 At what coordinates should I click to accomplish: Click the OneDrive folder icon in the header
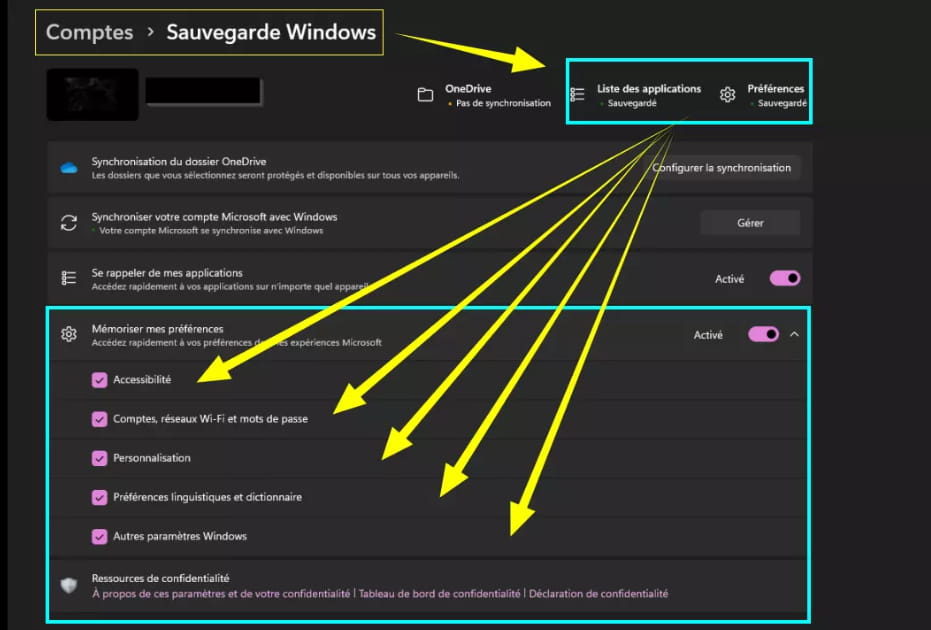click(425, 94)
